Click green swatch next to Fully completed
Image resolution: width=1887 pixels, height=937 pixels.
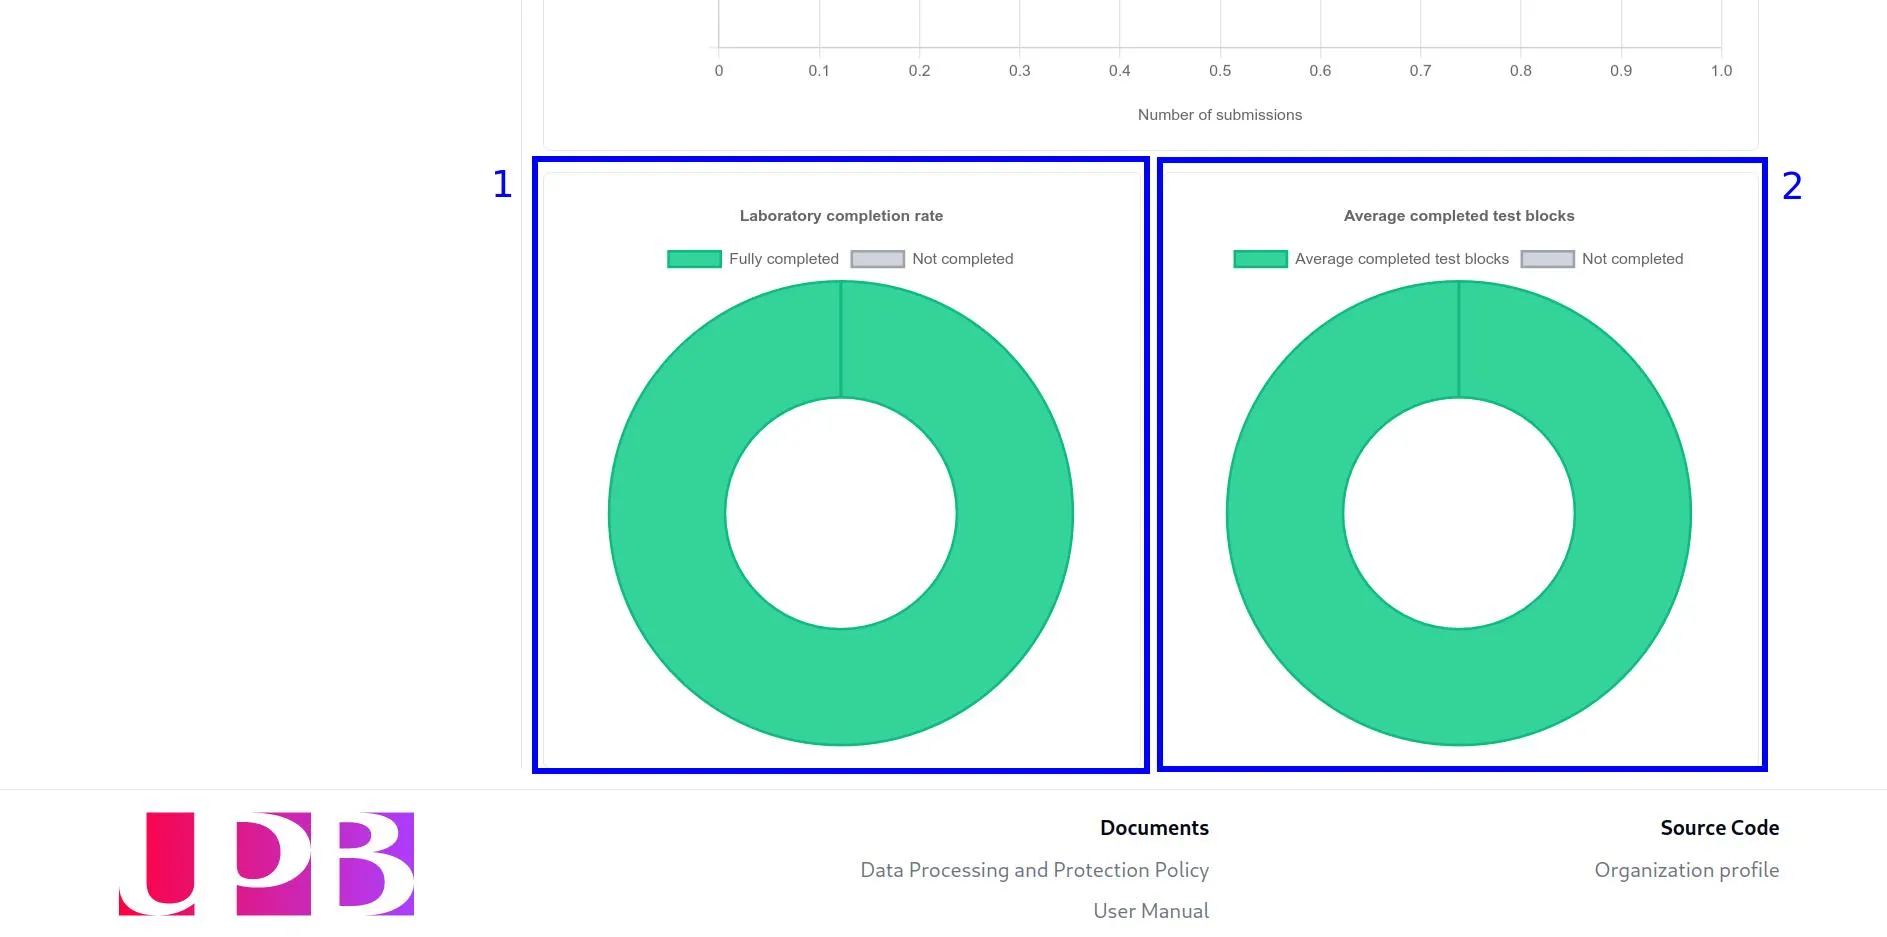tap(694, 259)
